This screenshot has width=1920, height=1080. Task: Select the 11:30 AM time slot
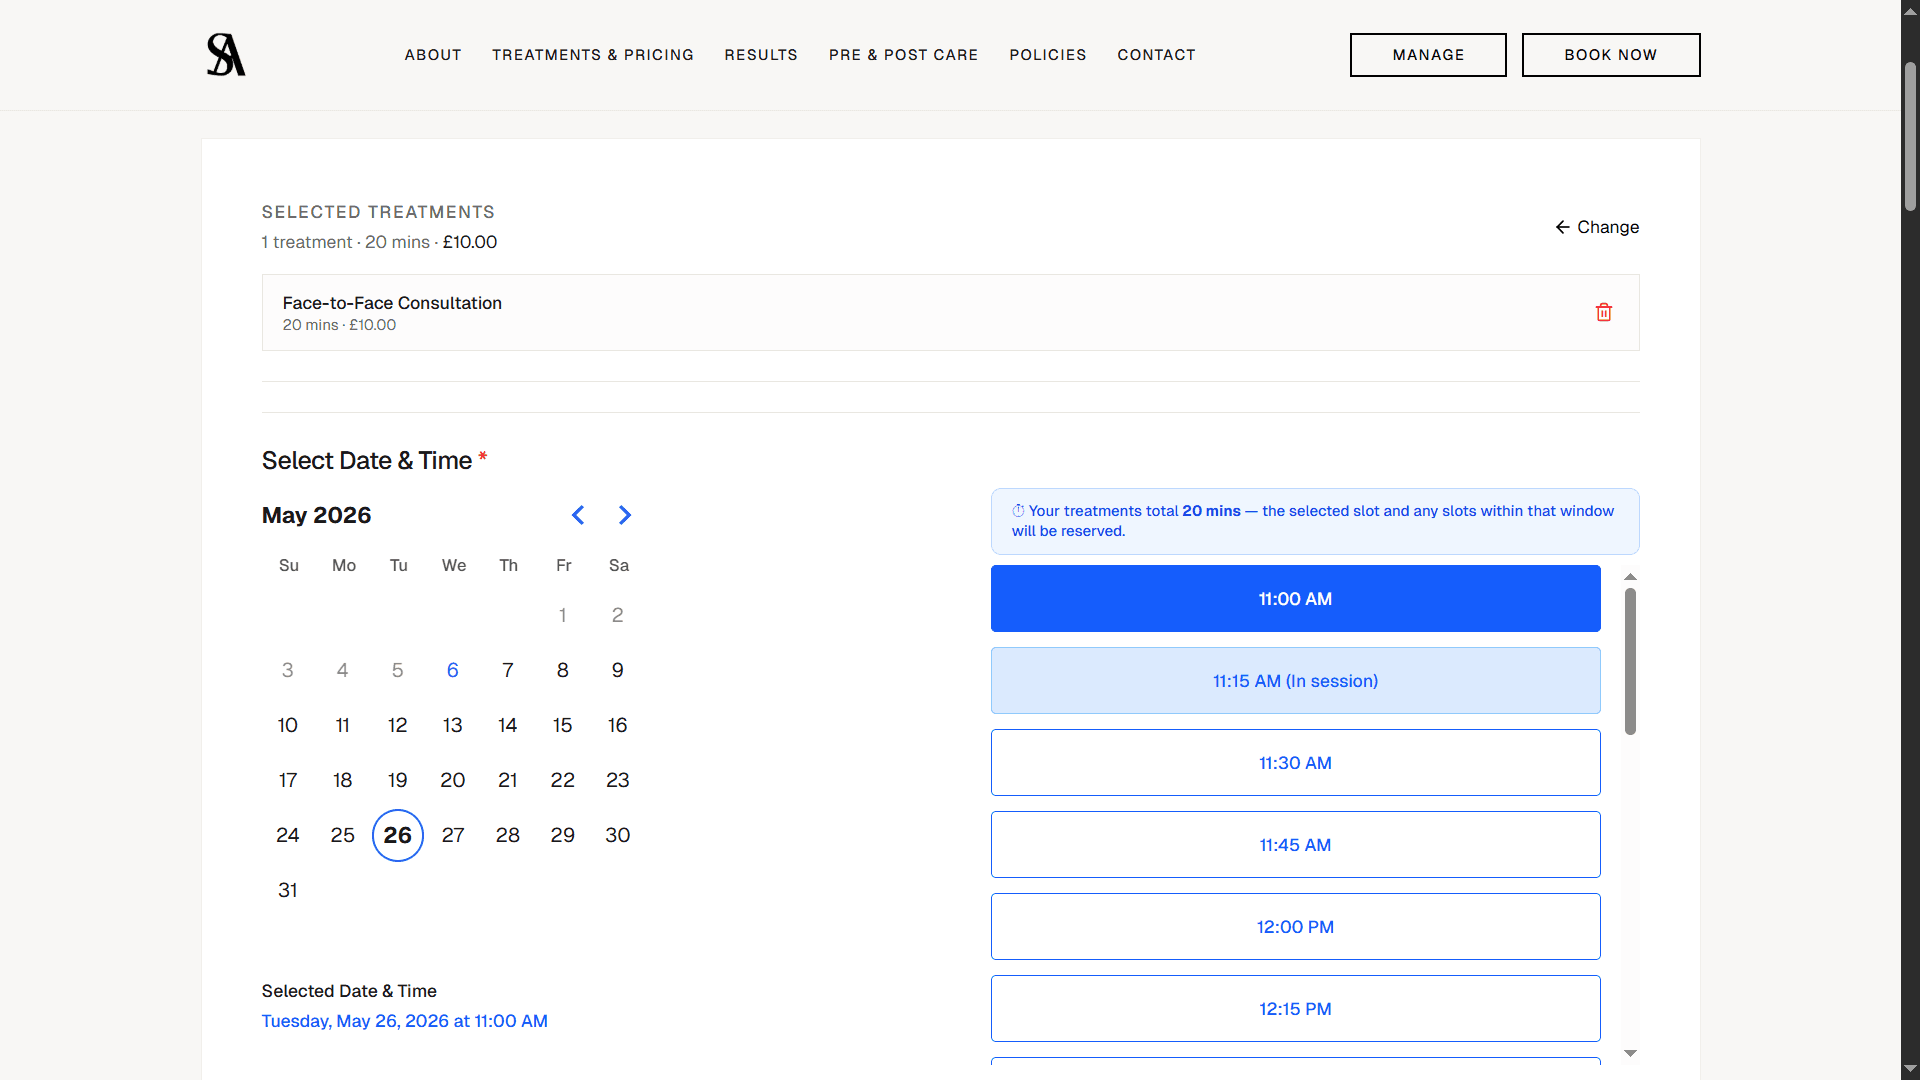(1295, 762)
